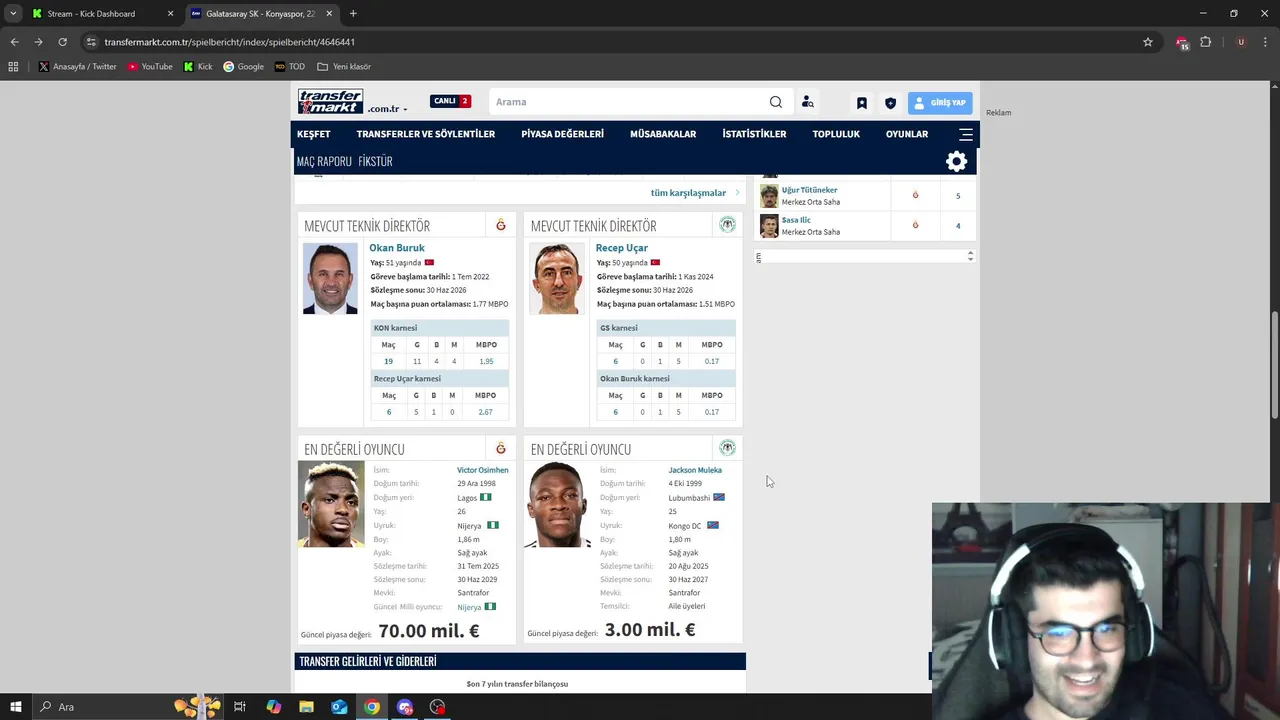Open TOPLULUK menu
The width and height of the screenshot is (1280, 720).
pos(836,134)
